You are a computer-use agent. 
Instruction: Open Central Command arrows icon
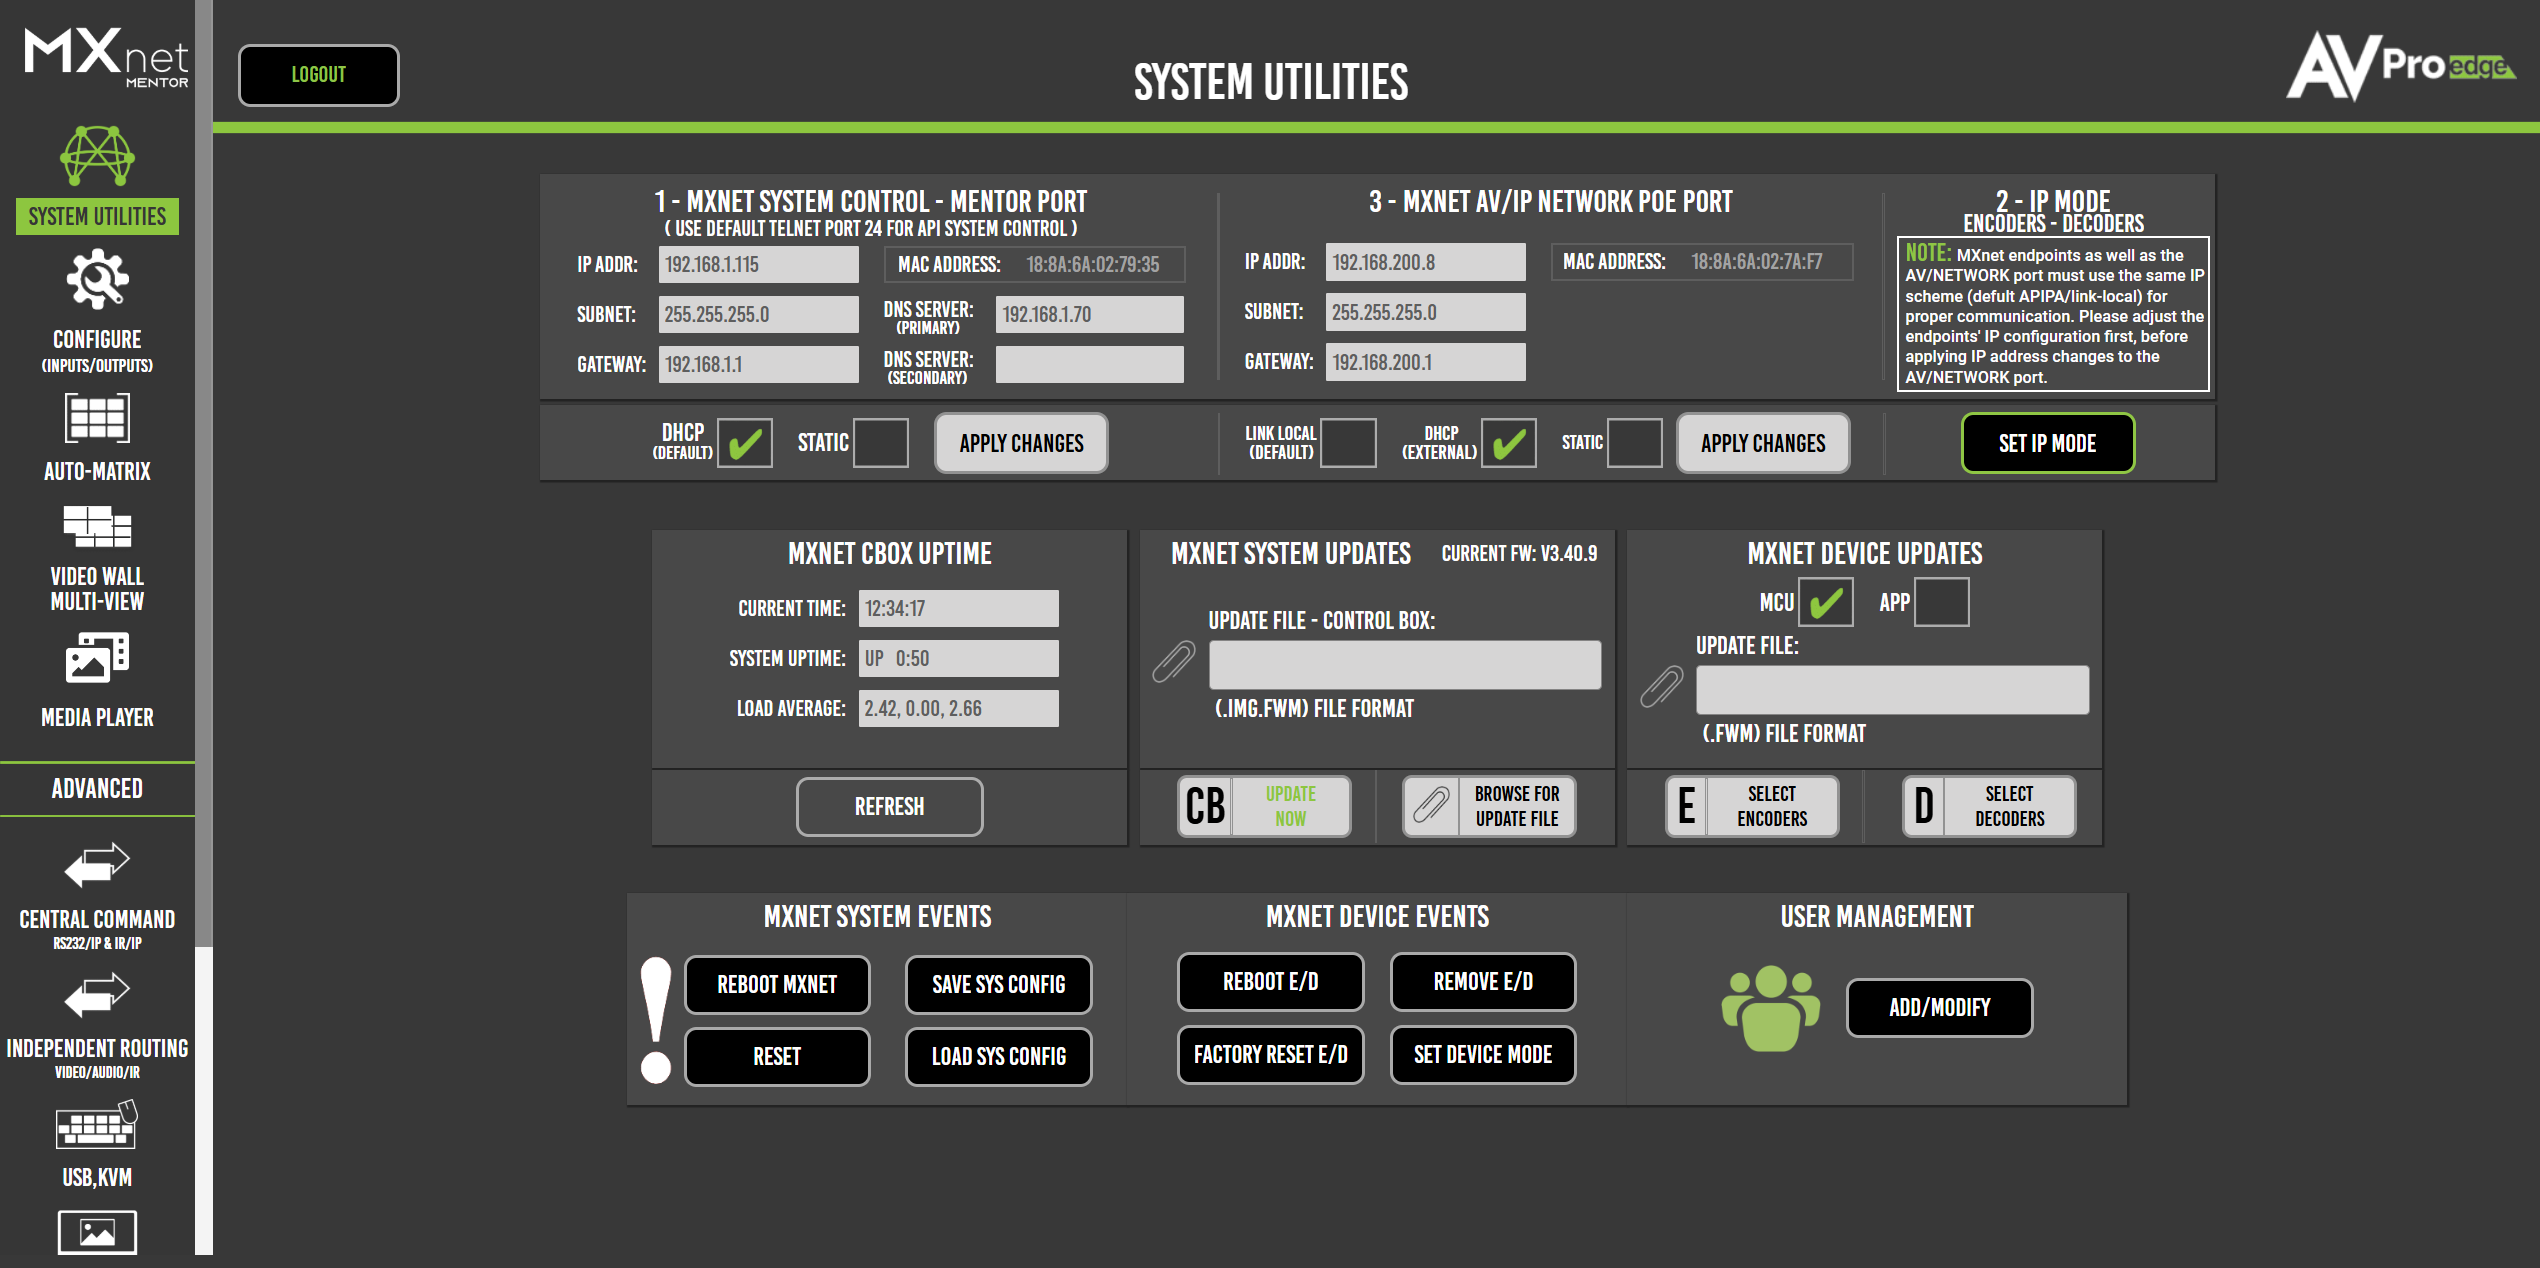pyautogui.click(x=97, y=865)
